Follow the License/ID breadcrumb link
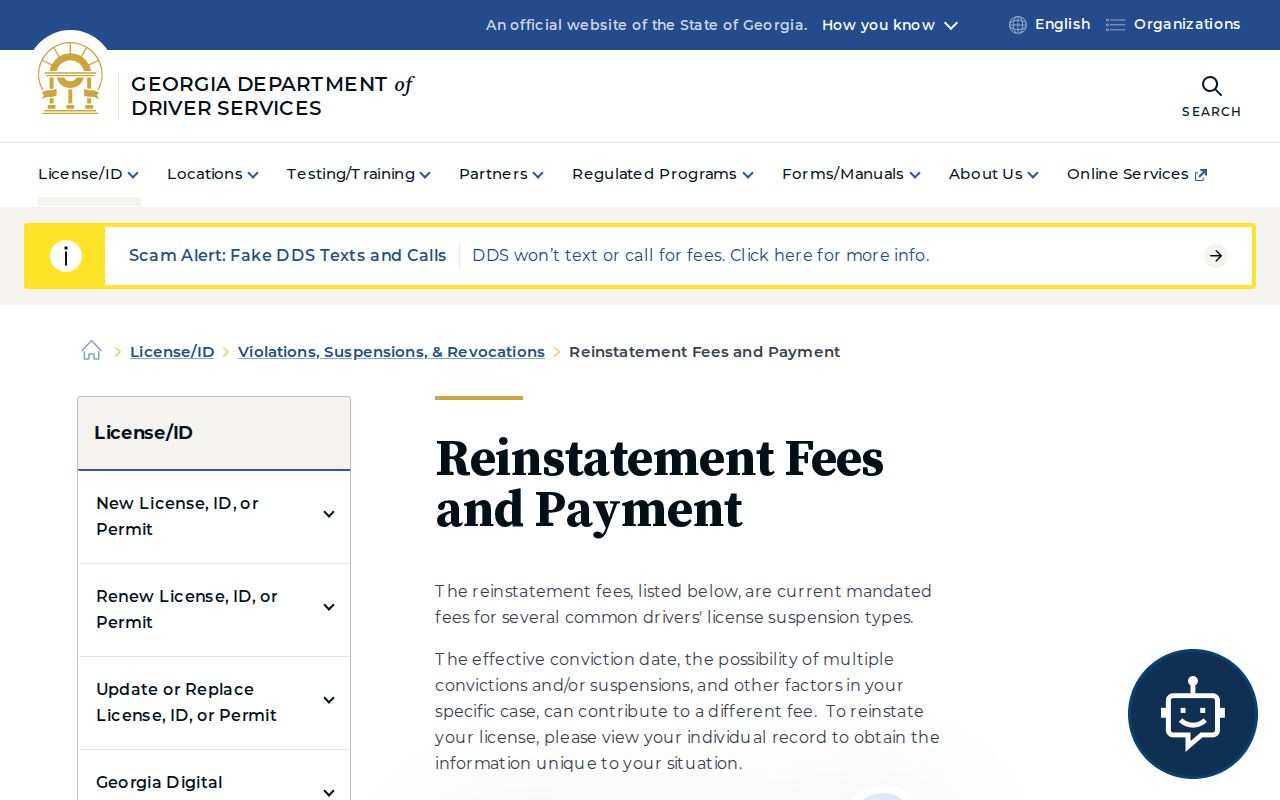 pos(172,352)
